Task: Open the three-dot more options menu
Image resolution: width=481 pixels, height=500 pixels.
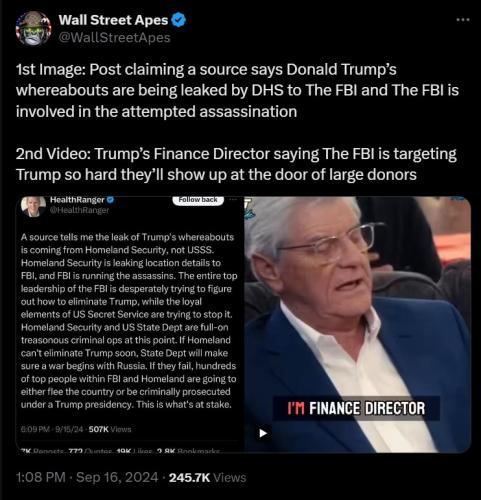Action: 463,20
